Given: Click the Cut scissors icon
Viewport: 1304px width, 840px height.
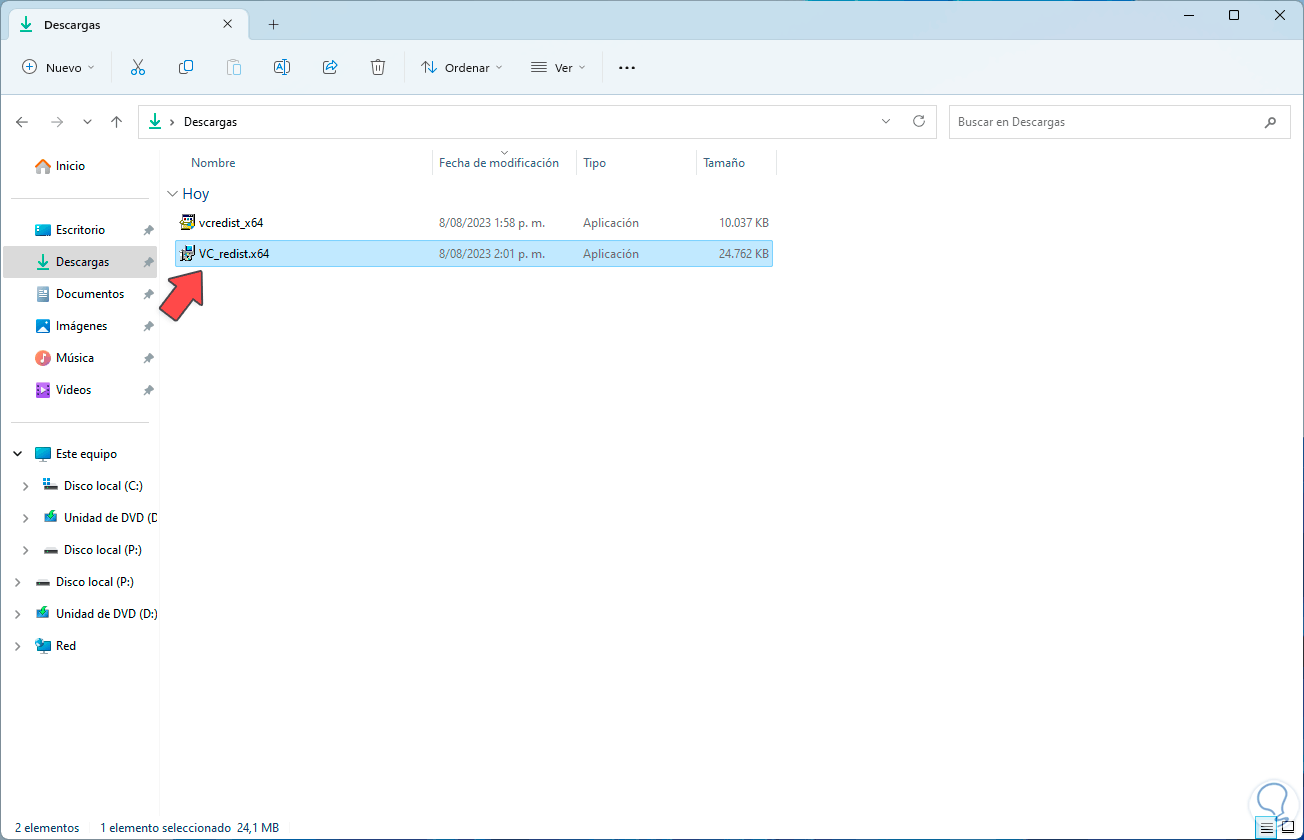Looking at the screenshot, I should pos(138,67).
